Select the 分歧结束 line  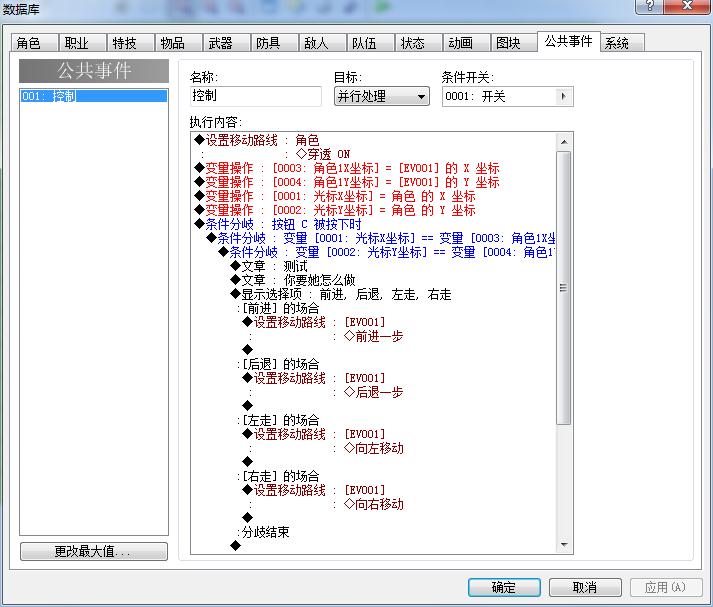click(x=263, y=532)
